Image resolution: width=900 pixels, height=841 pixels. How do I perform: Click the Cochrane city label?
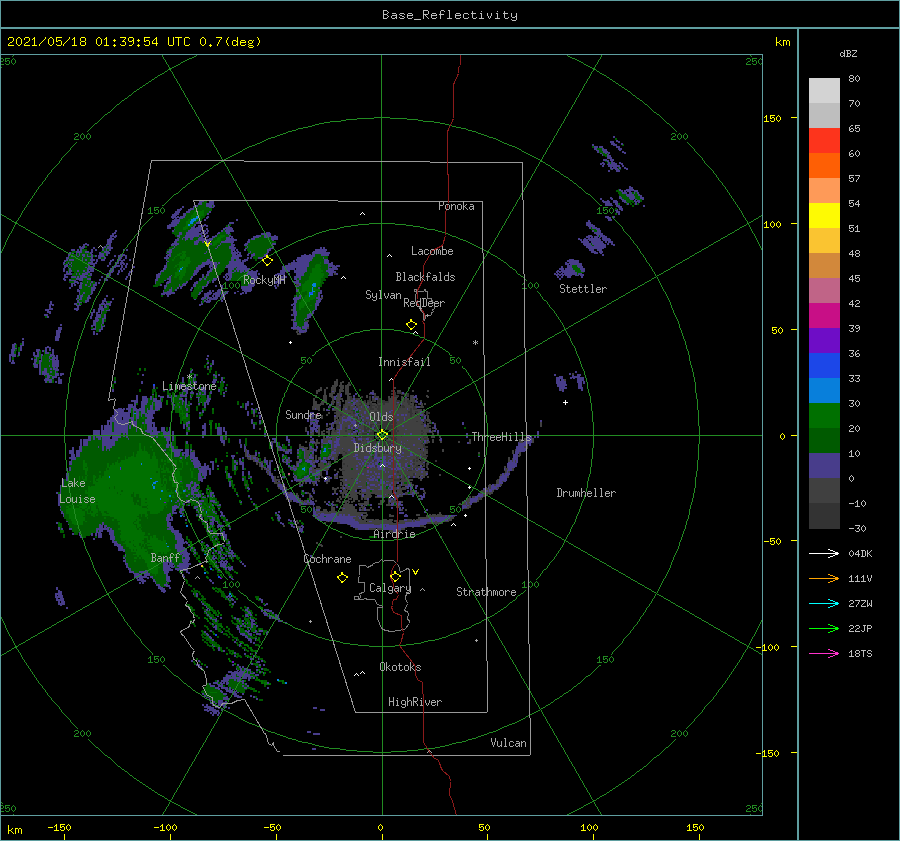point(327,559)
